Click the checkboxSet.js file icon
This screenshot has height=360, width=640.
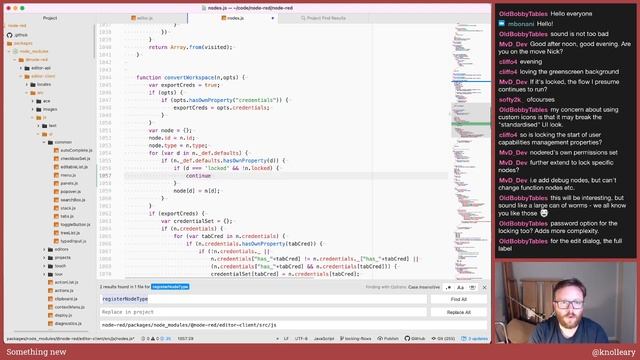[57, 158]
